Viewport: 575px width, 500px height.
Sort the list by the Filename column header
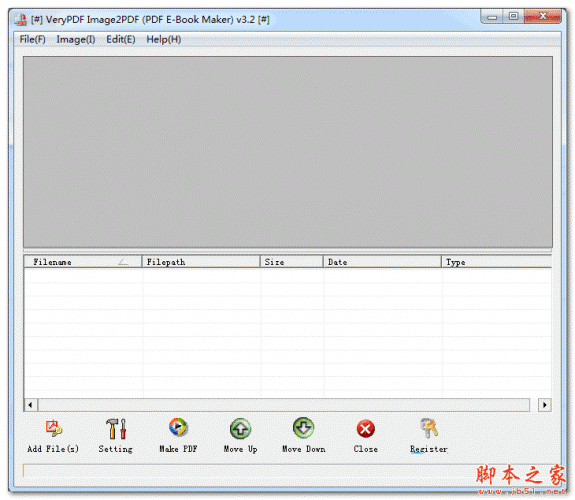[83, 262]
